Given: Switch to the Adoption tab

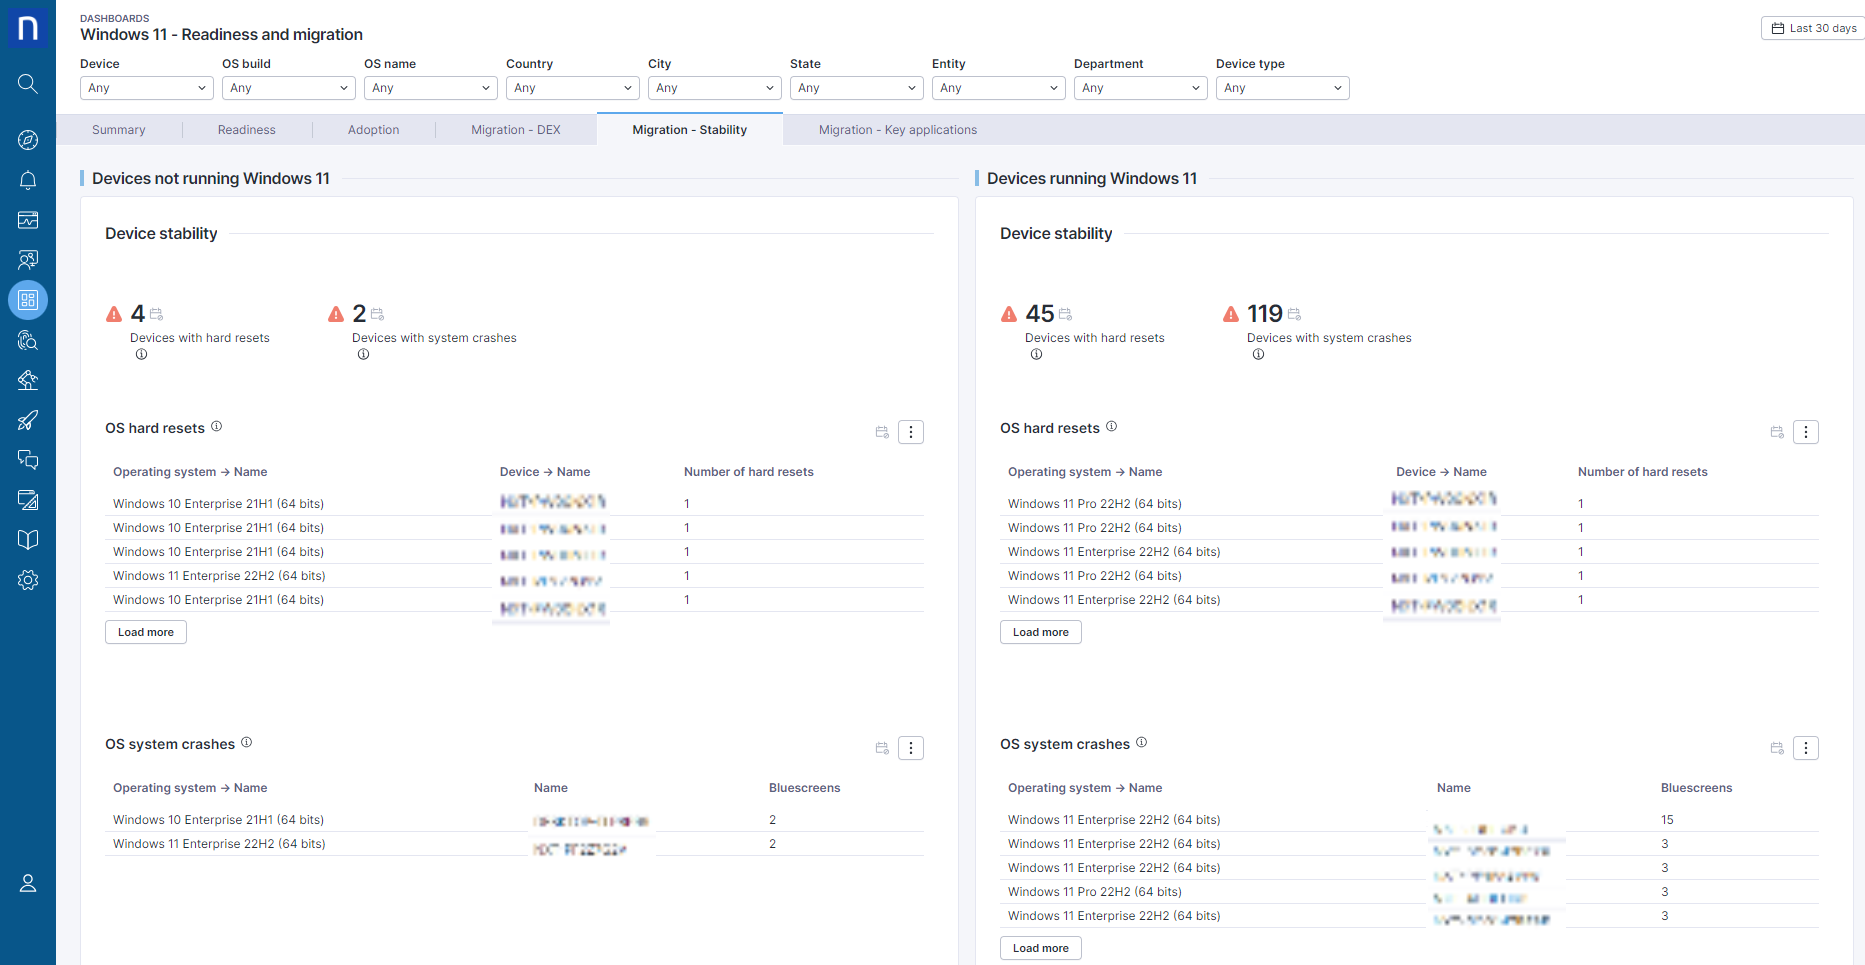Looking at the screenshot, I should pyautogui.click(x=374, y=130).
